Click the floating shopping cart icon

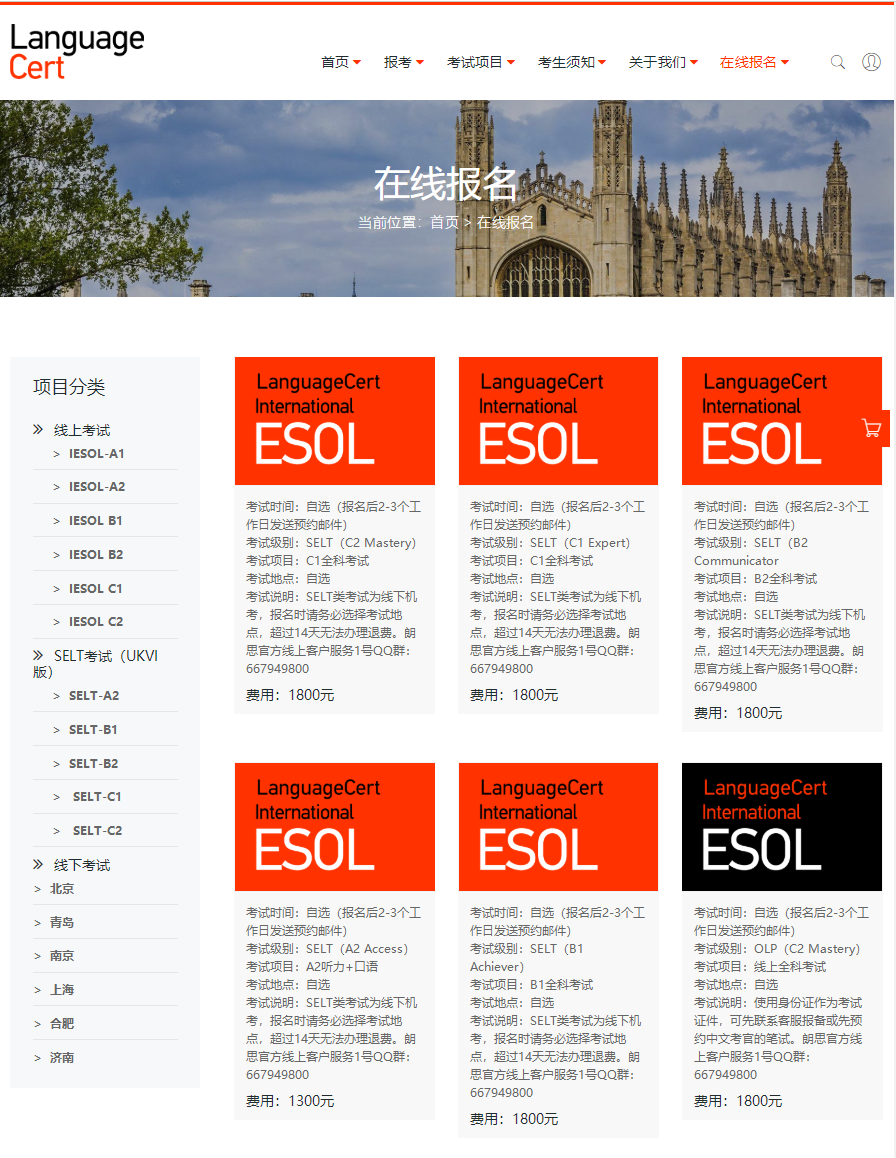(x=872, y=428)
